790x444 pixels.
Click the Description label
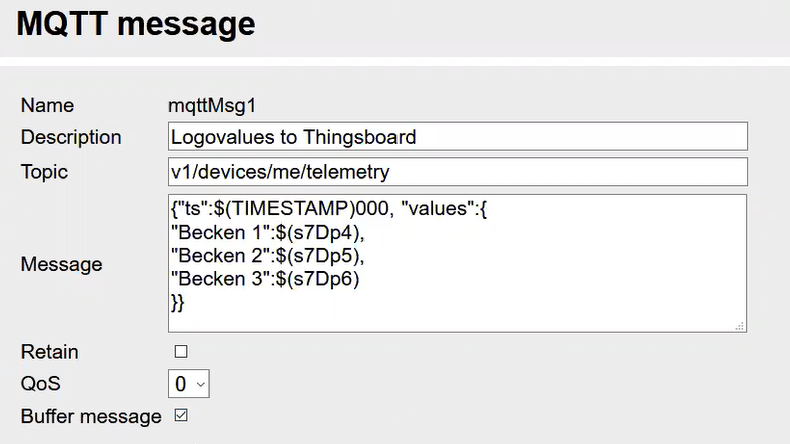(71, 137)
